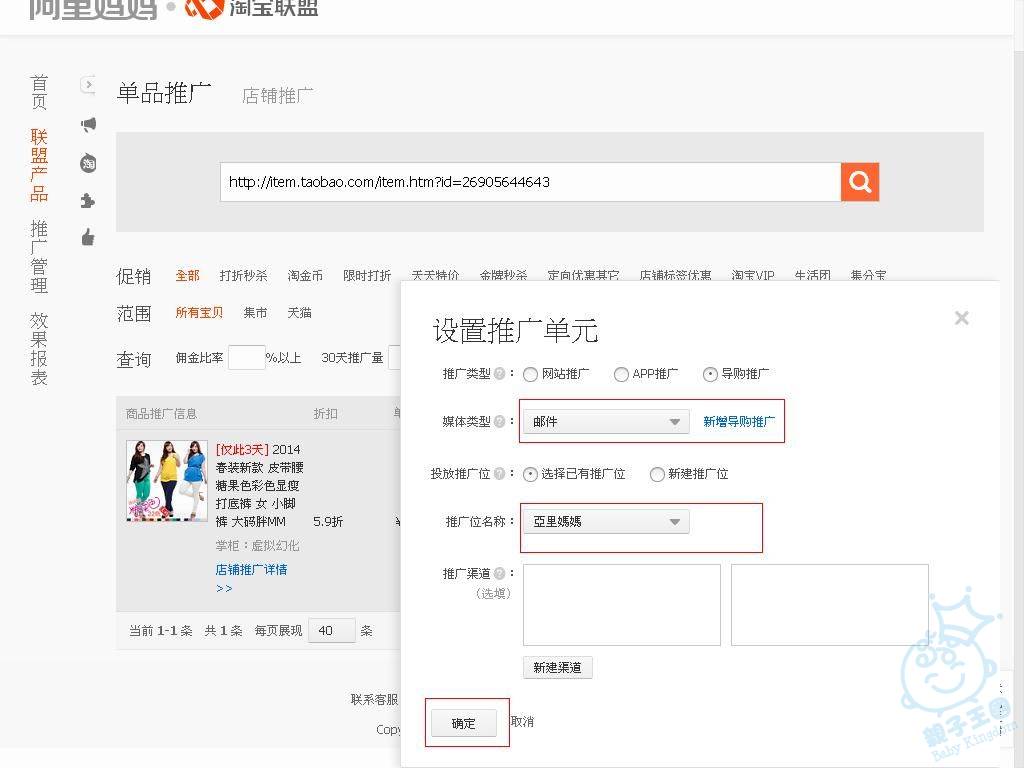
Task: Click the 商品推广信息 column header
Action: [161, 413]
